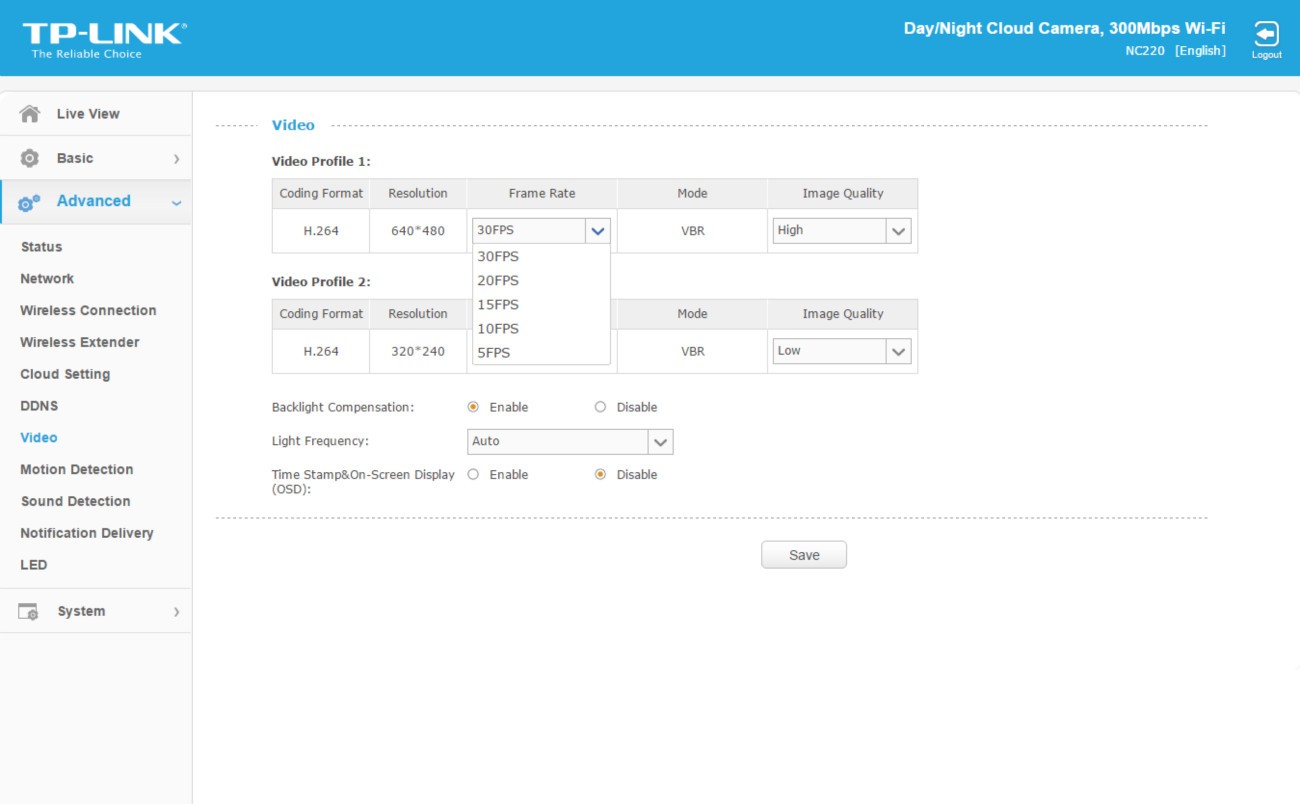Viewport: 1300px width, 804px height.
Task: Click the Basic gear icon
Action: (30, 158)
